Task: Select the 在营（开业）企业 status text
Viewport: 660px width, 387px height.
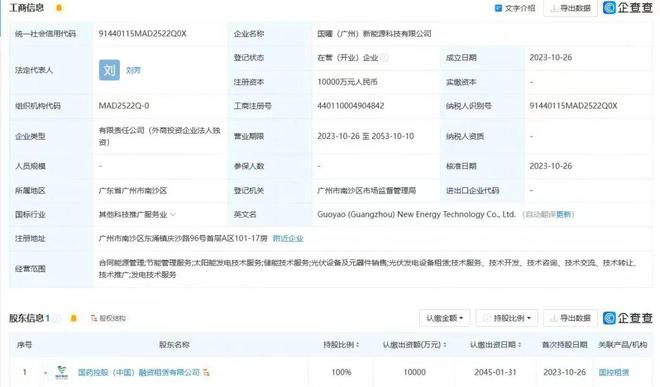Action: click(x=348, y=58)
